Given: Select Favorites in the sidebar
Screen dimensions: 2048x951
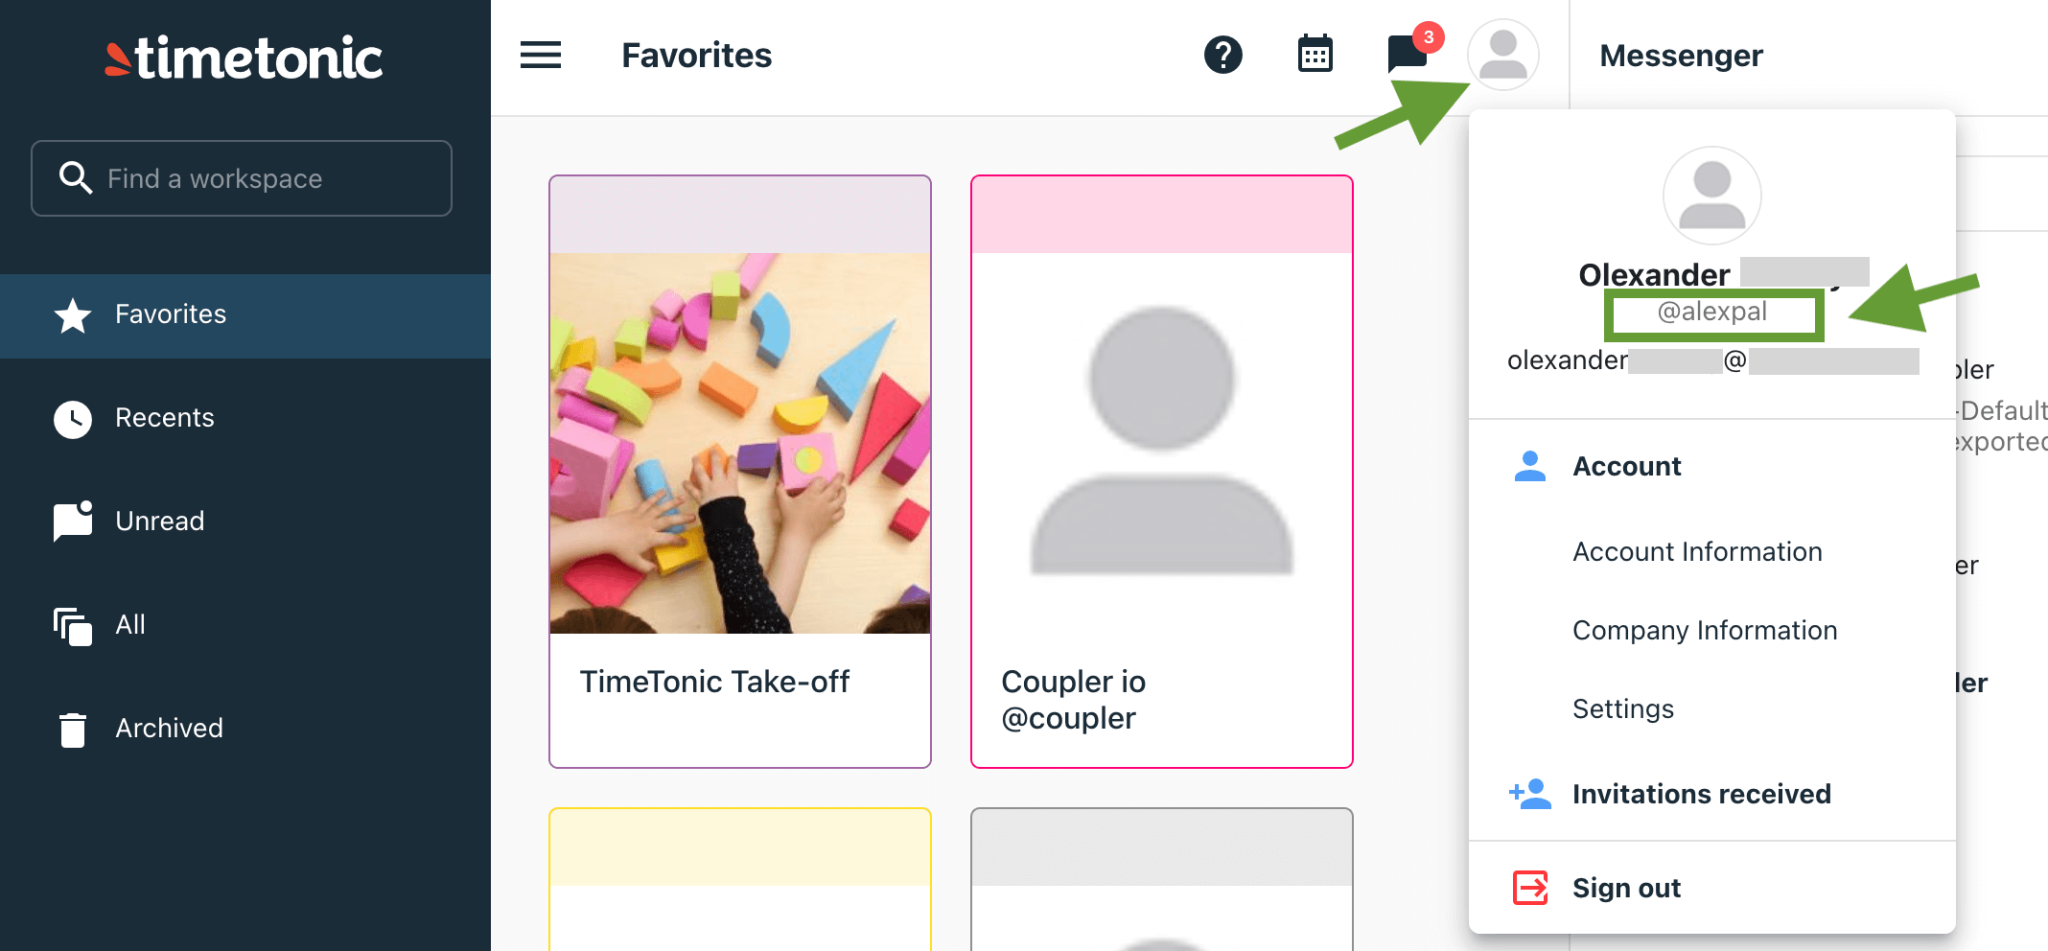Looking at the screenshot, I should coord(170,314).
